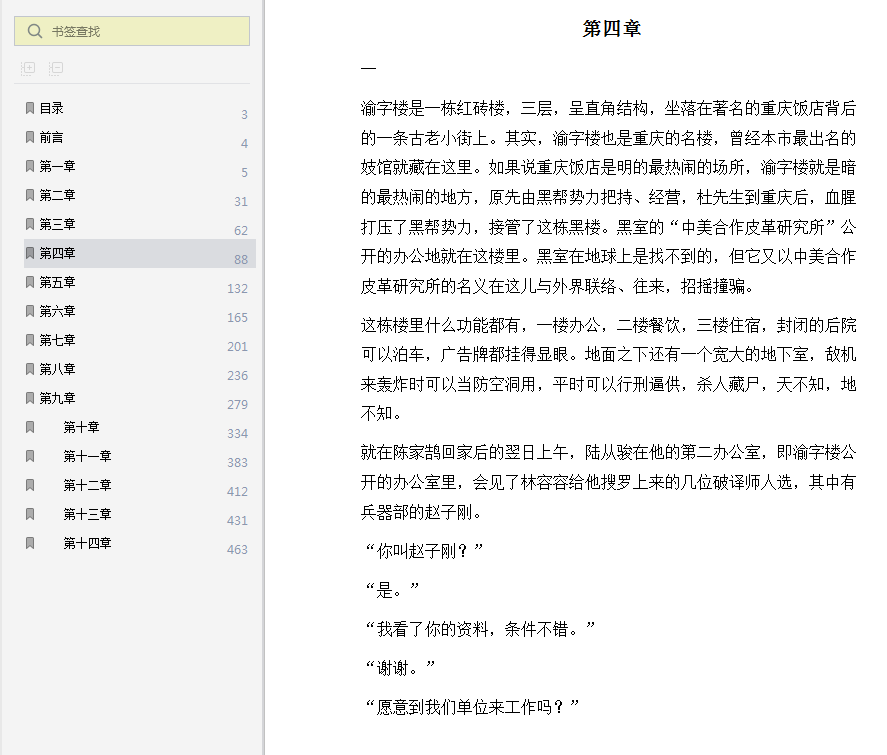Click bookmark icon beside 第一章
Image resolution: width=887 pixels, height=755 pixels.
(30, 166)
